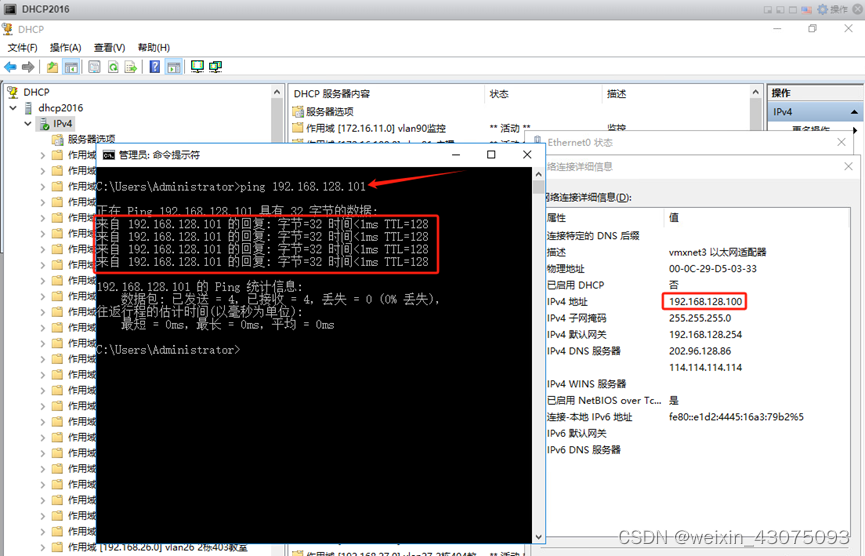Screen dimensions: 865x556
Task: Open the 操作(A) menu
Action: pyautogui.click(x=66, y=47)
